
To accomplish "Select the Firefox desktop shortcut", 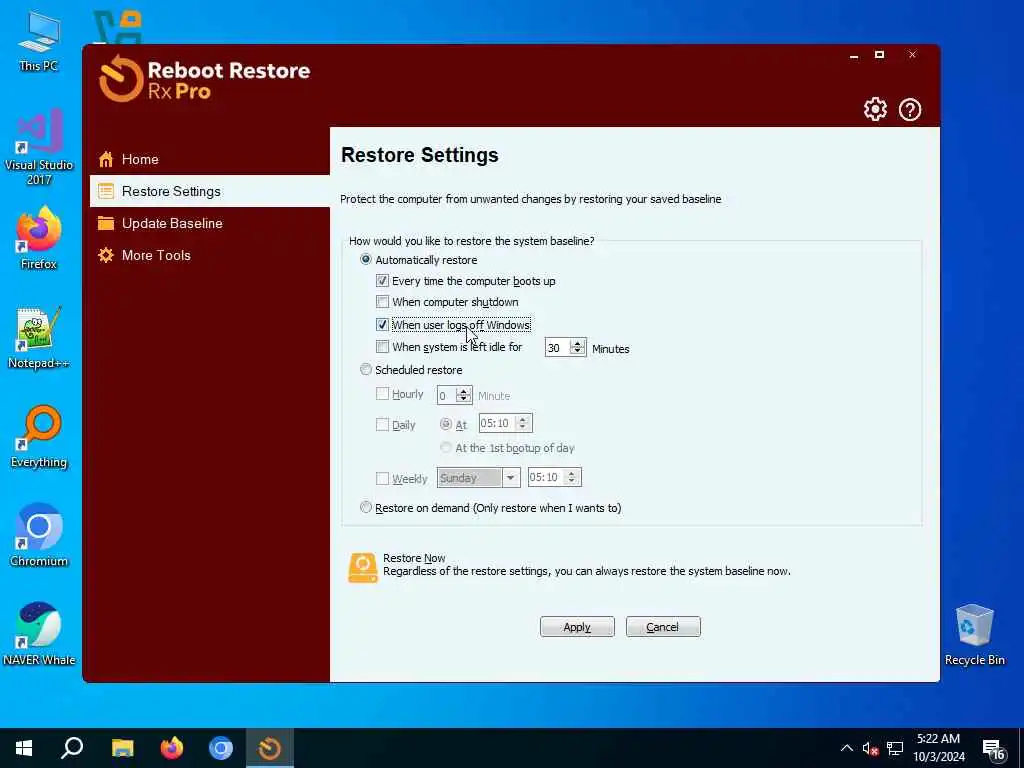I will point(39,238).
